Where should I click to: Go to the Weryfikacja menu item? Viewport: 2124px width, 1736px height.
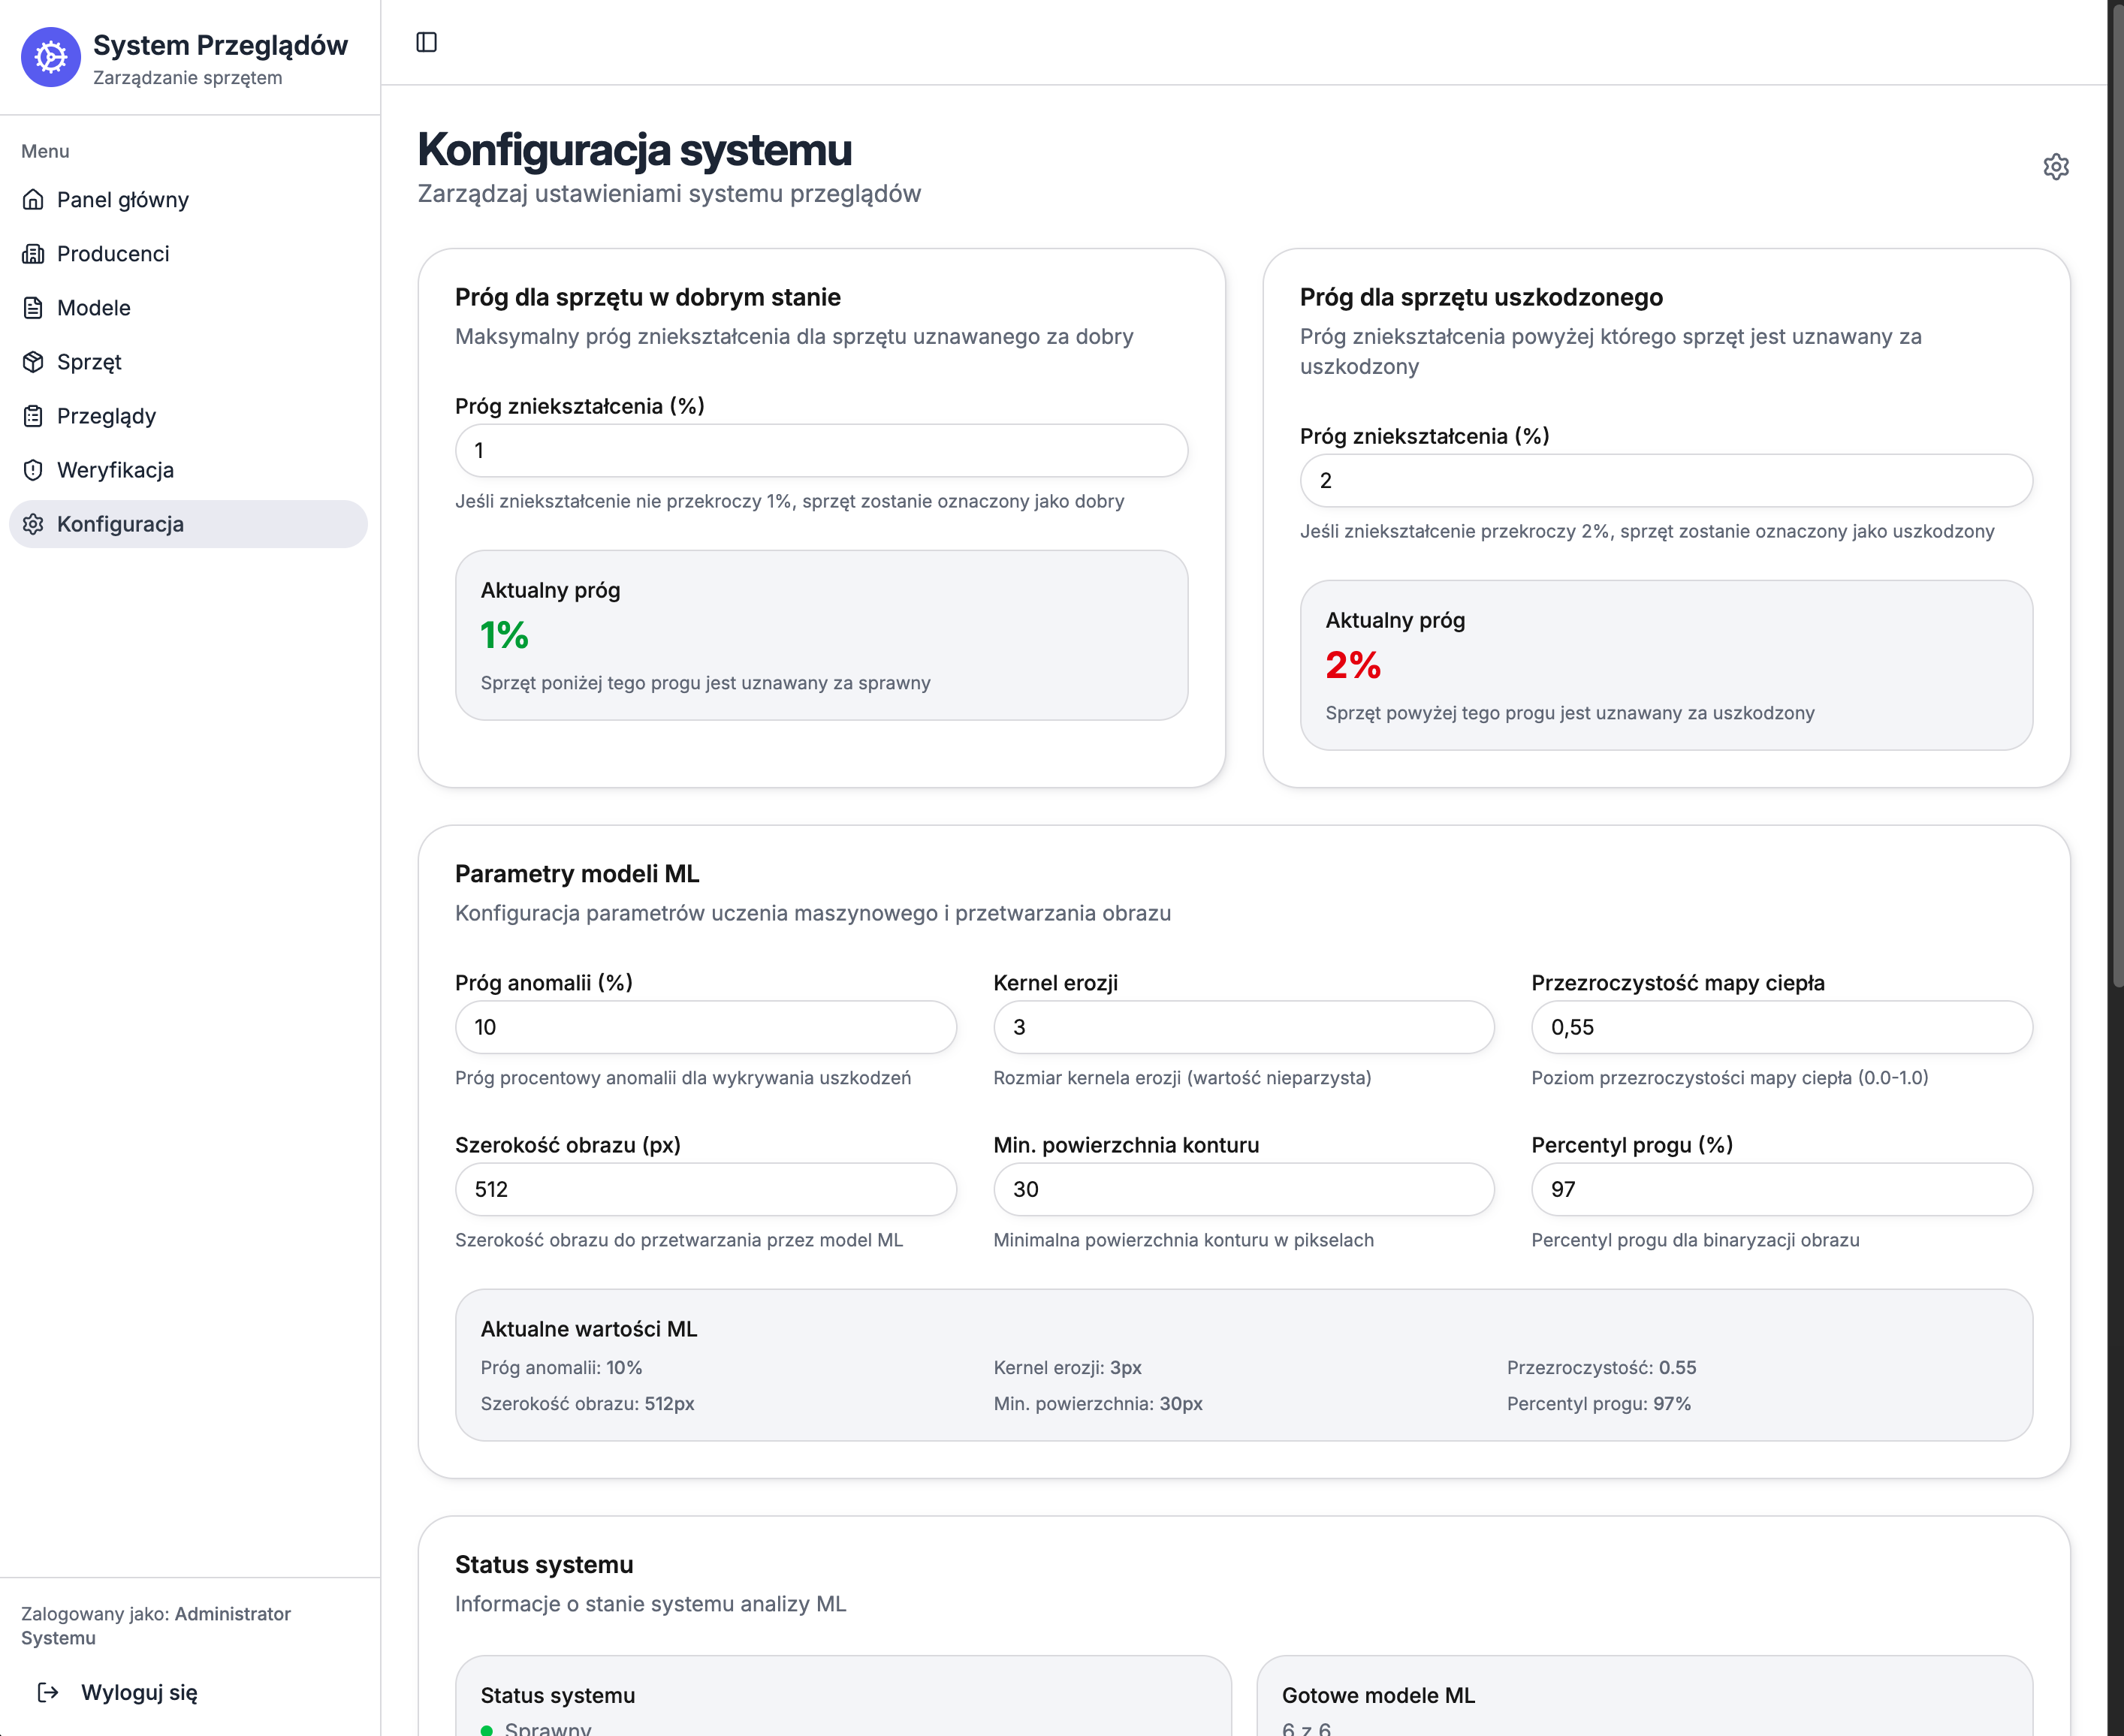click(115, 470)
